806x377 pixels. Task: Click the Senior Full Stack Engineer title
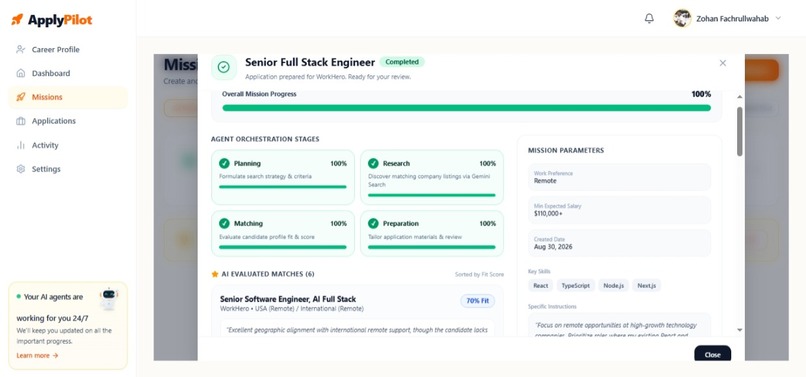tap(310, 62)
